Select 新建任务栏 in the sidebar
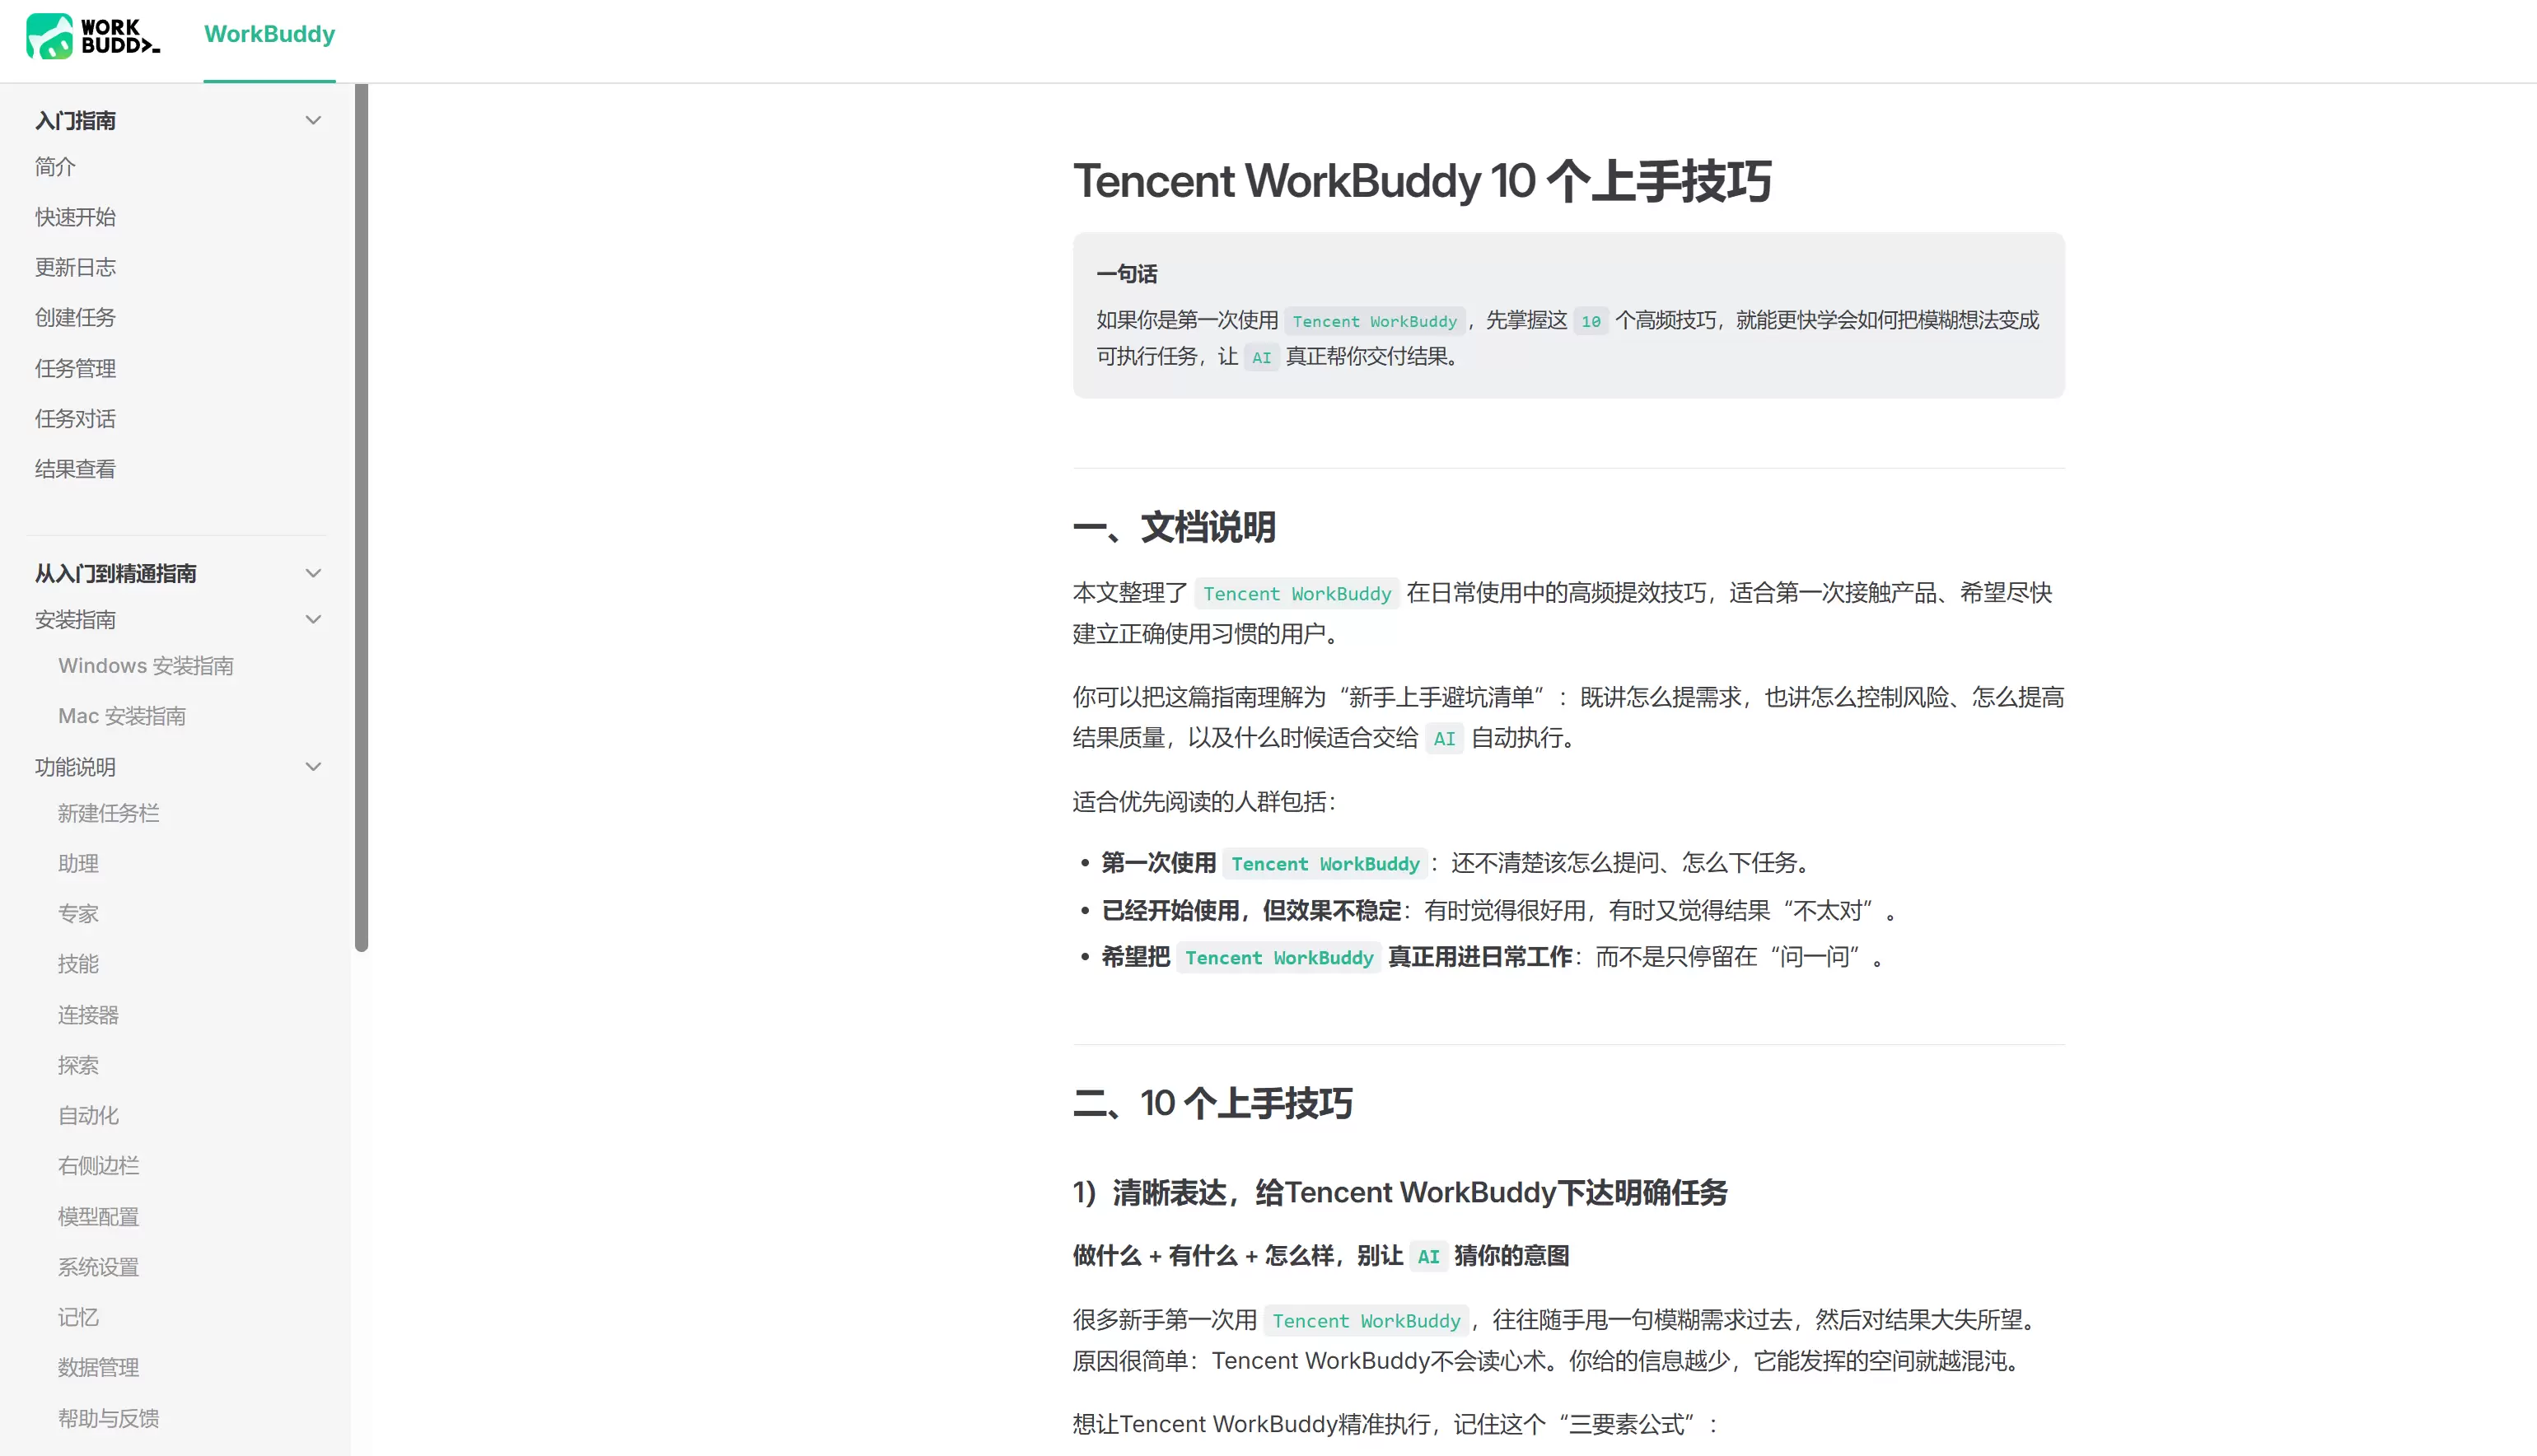 coord(109,813)
